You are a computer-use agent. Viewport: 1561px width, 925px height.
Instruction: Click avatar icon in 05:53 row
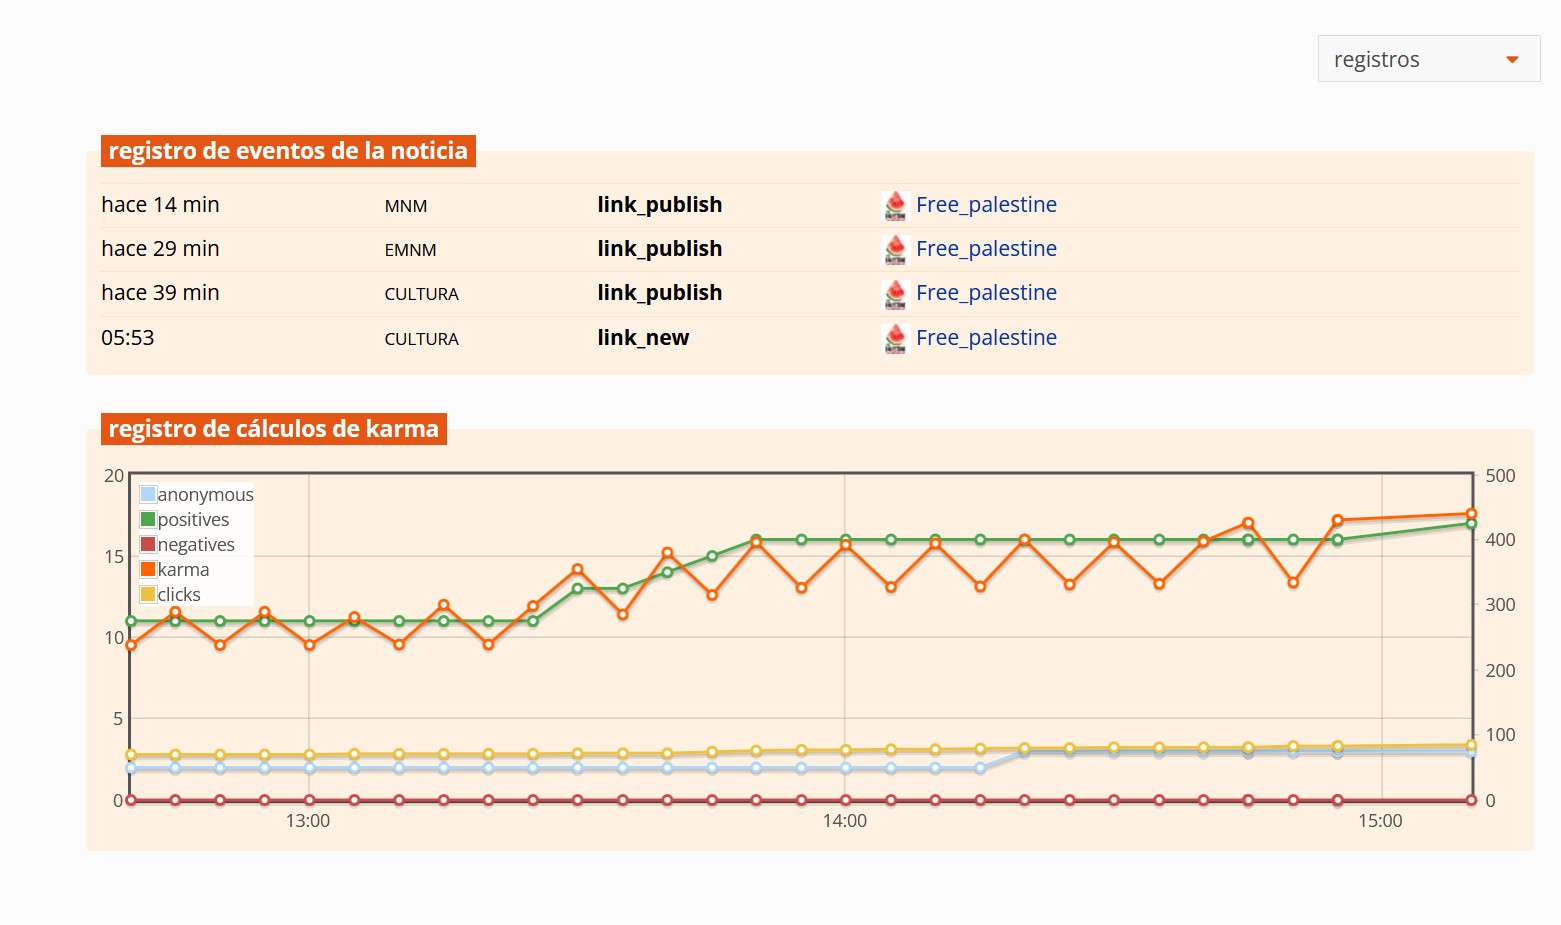coord(895,339)
